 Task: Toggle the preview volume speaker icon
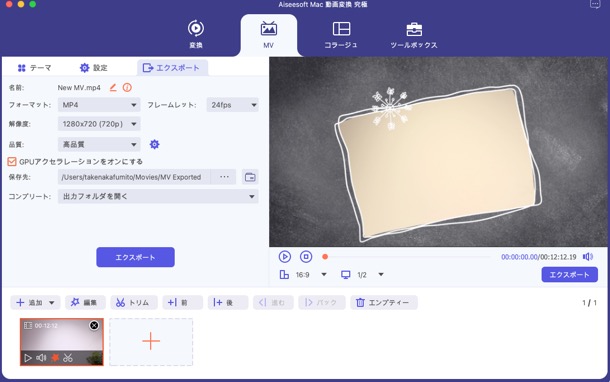click(588, 257)
